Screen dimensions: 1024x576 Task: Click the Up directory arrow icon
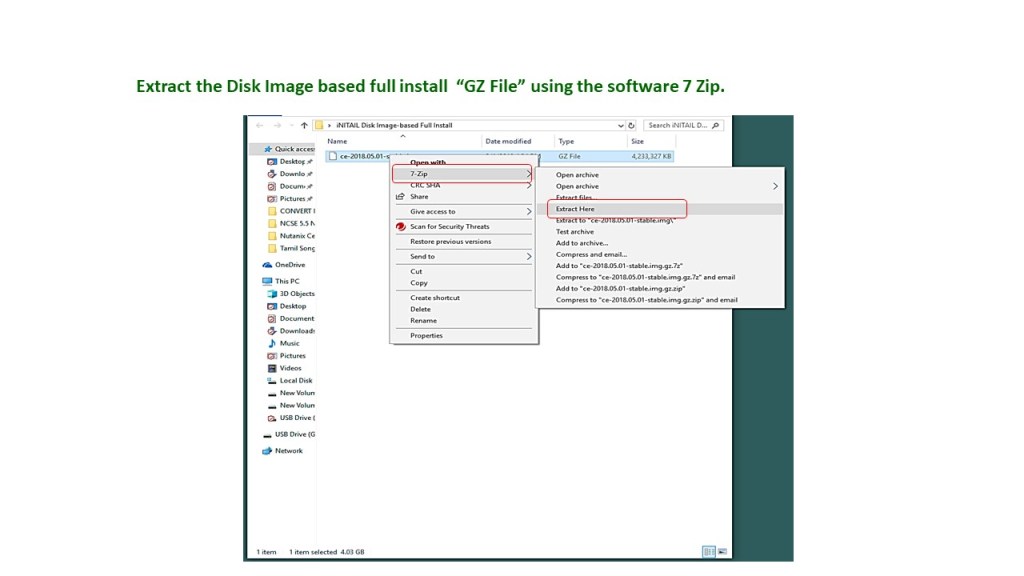coord(304,126)
